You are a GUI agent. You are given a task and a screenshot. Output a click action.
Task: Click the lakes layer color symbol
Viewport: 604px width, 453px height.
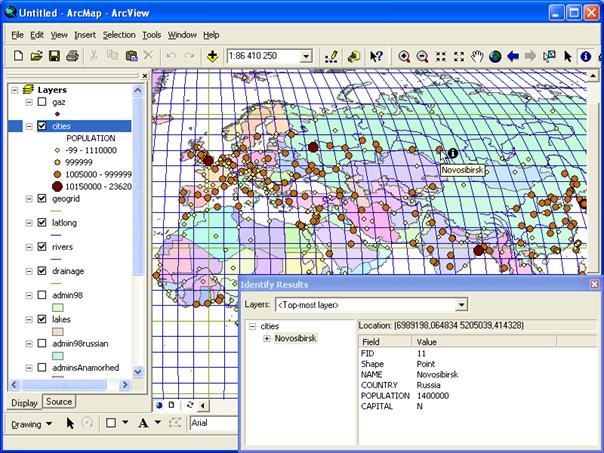point(57,330)
